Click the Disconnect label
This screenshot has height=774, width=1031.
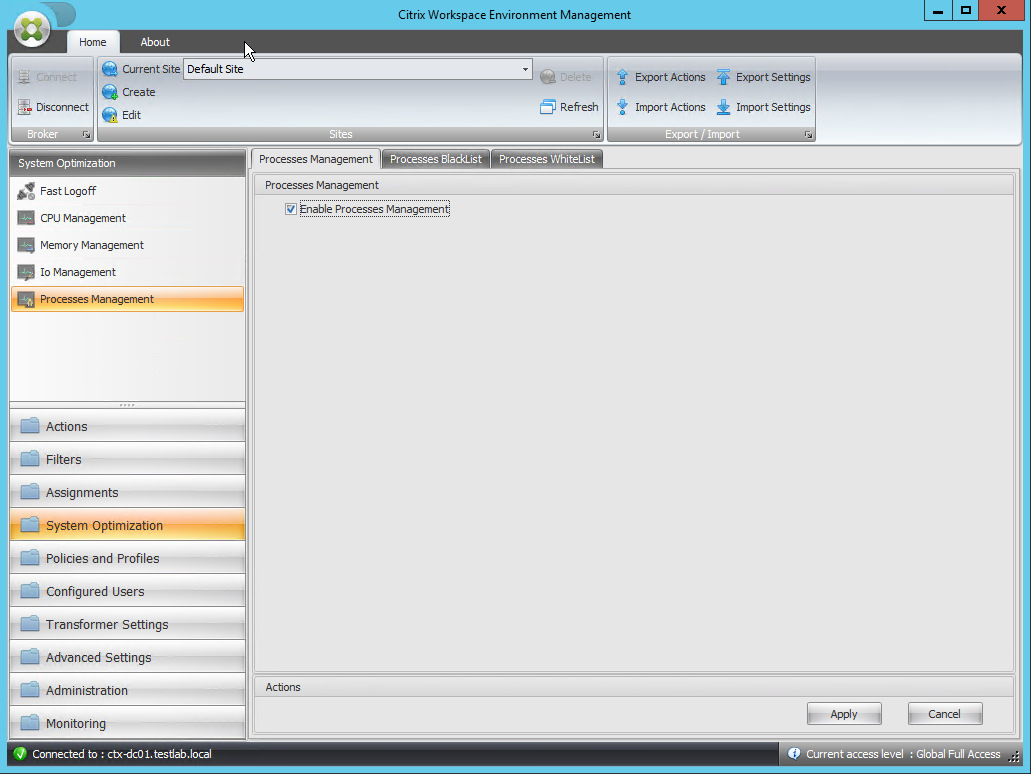pyautogui.click(x=62, y=107)
